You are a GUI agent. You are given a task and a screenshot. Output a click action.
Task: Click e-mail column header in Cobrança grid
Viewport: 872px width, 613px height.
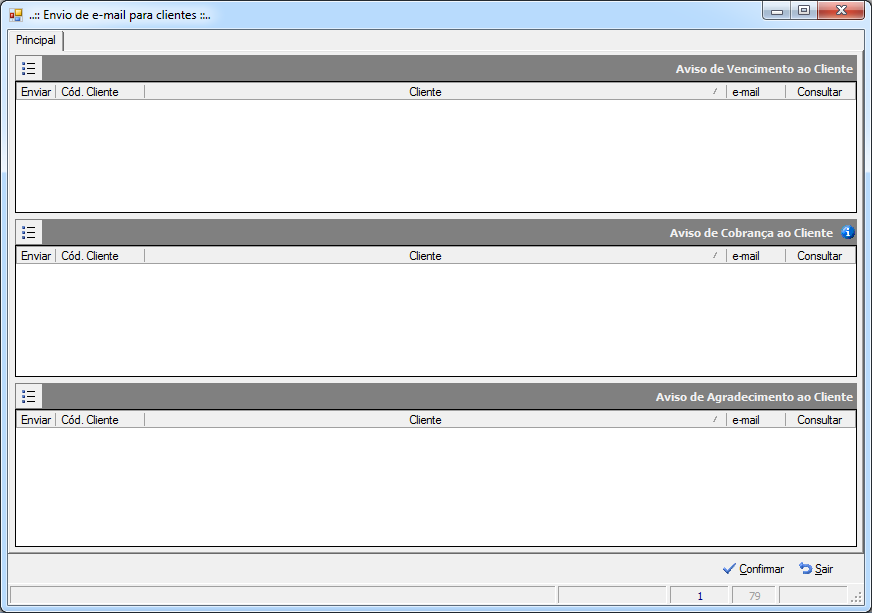tap(756, 256)
